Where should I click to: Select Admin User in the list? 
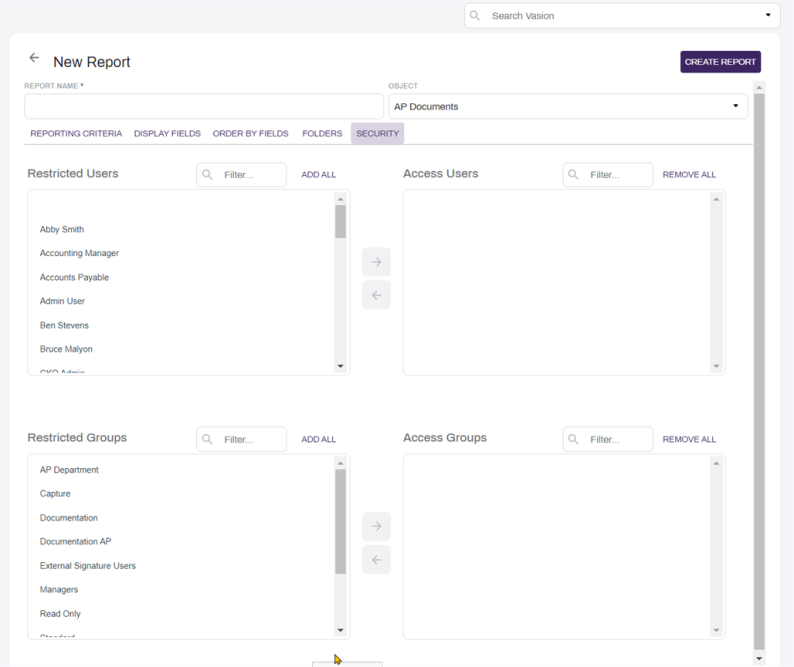tap(62, 301)
